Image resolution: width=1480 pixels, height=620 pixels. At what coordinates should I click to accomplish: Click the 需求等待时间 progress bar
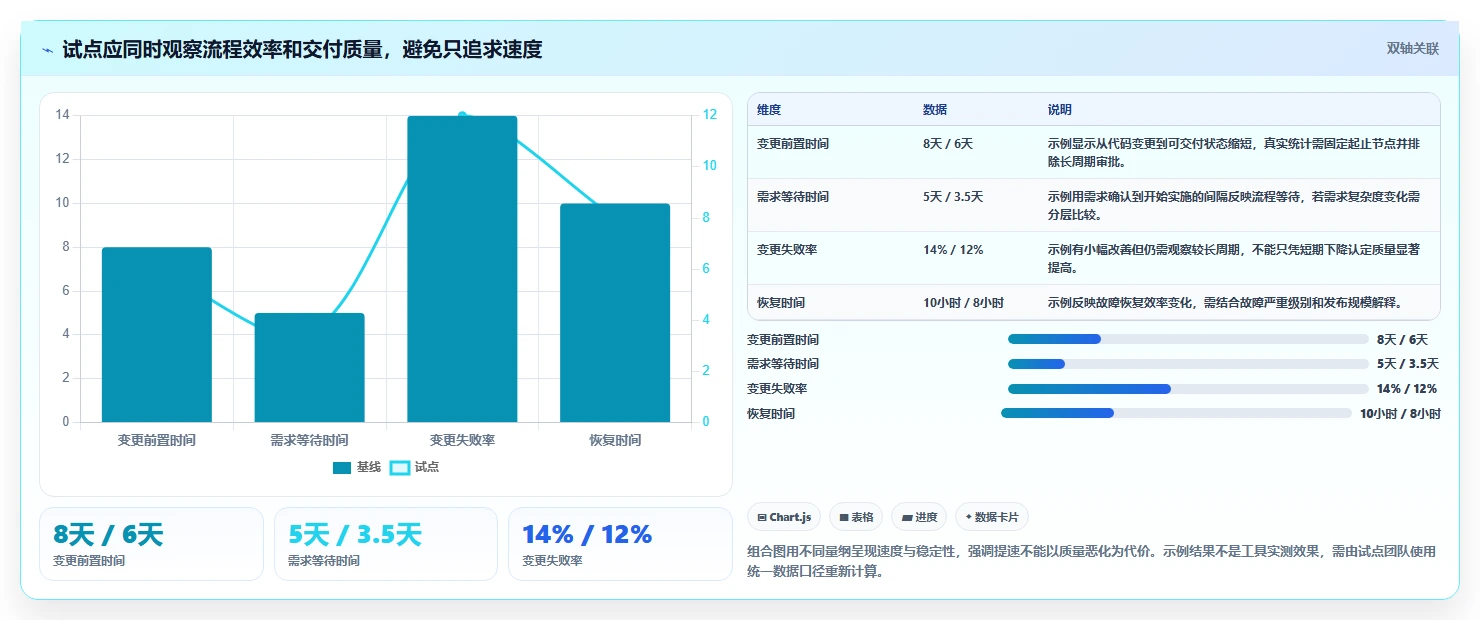(x=1188, y=364)
